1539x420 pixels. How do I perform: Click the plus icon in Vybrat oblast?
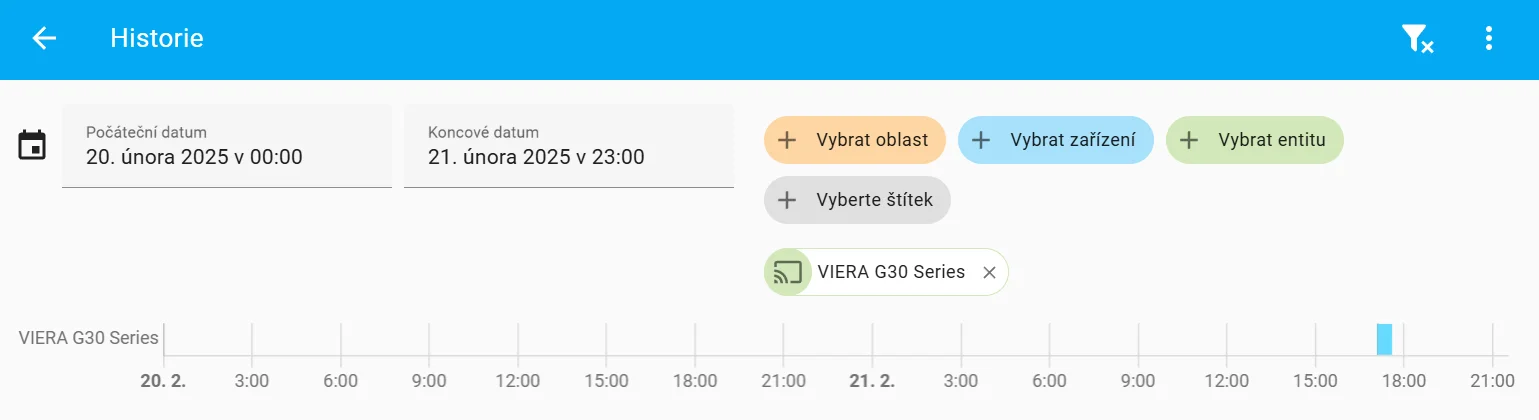(x=787, y=140)
